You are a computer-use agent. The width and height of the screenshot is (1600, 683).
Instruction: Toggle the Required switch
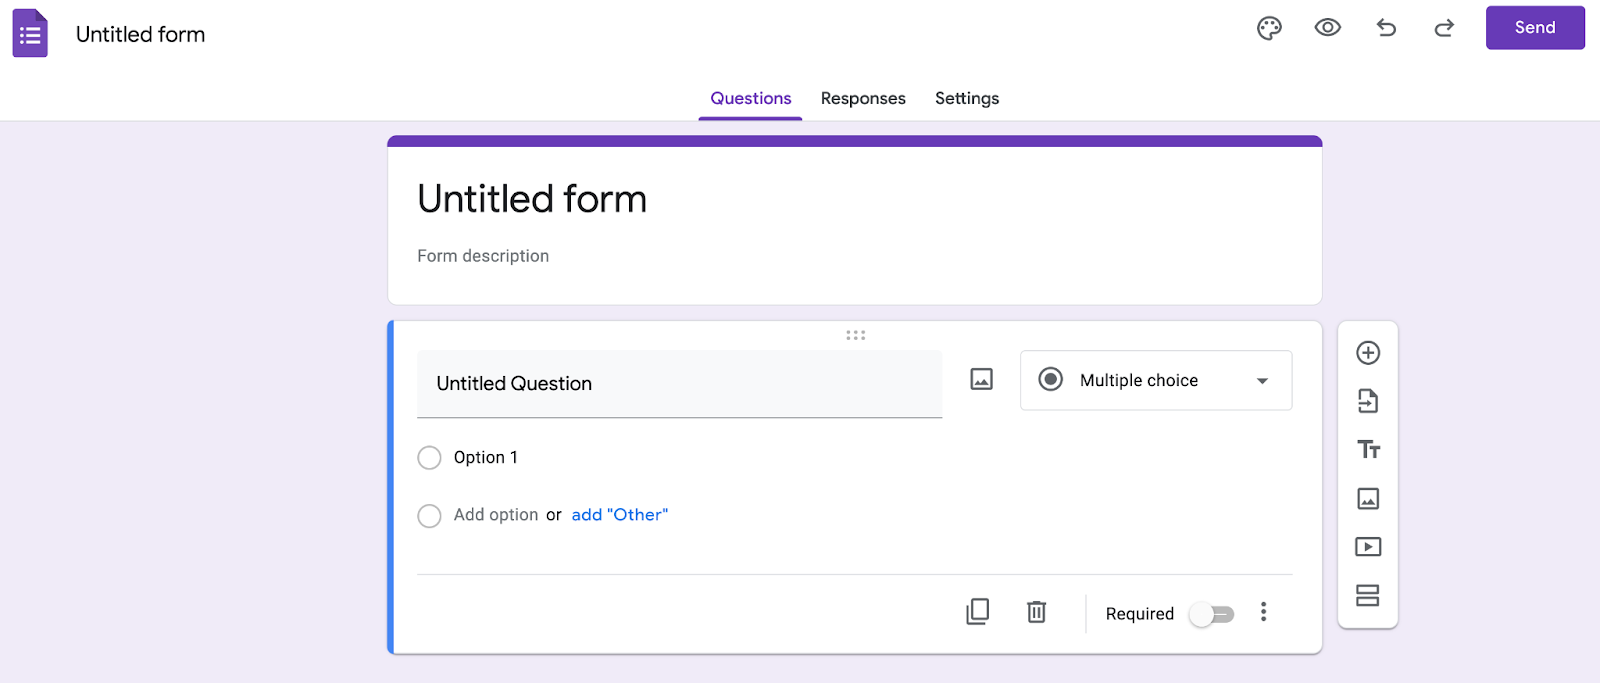point(1212,614)
